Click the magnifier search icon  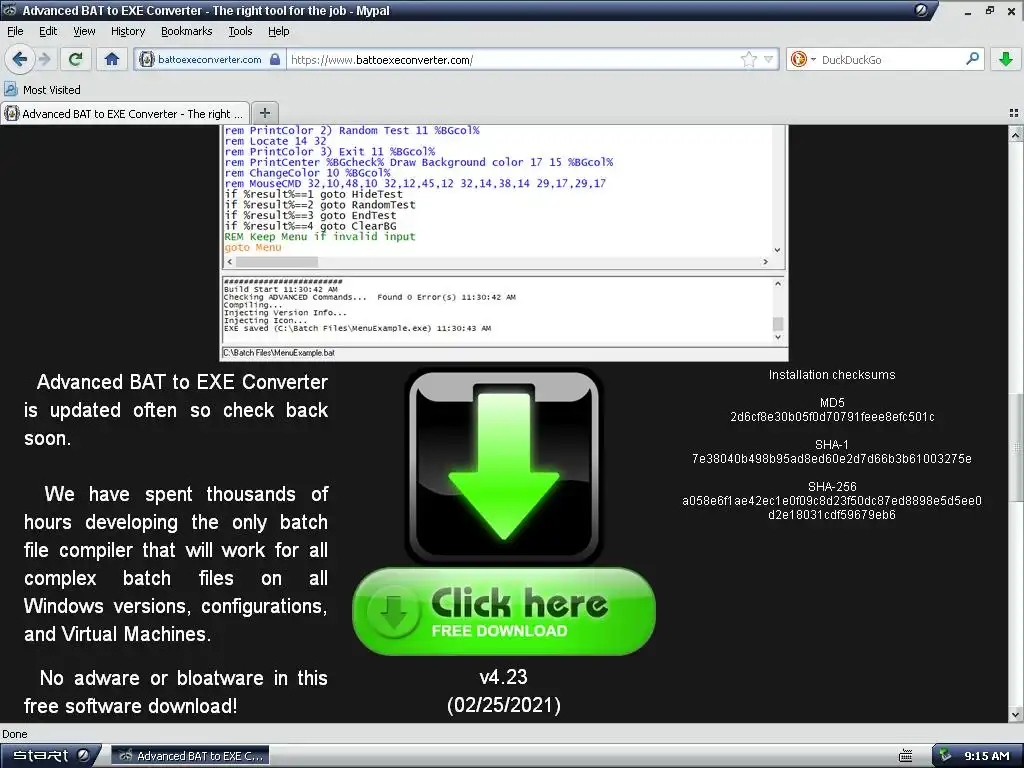tap(972, 59)
